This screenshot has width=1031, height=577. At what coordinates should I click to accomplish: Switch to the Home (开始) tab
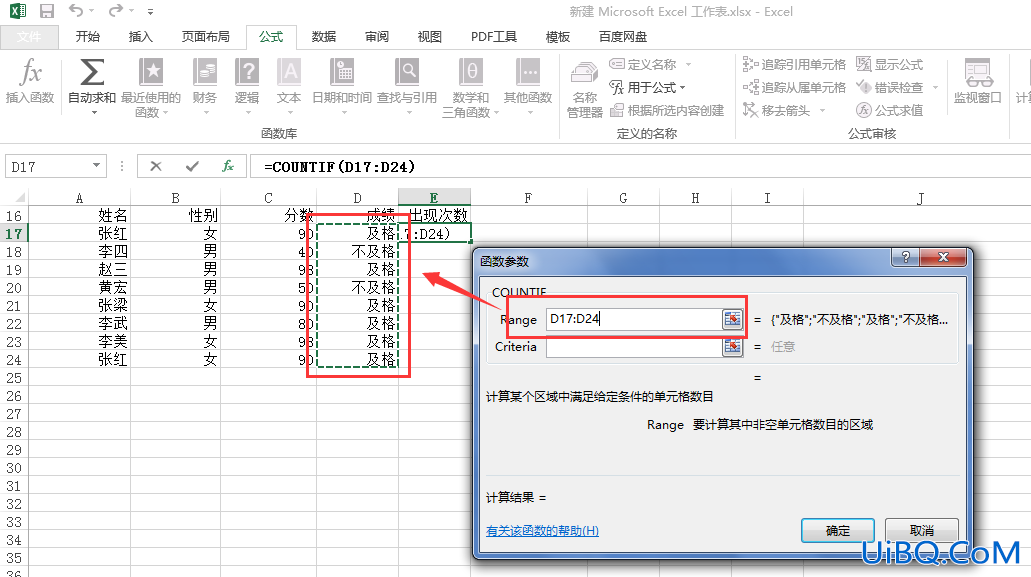click(x=87, y=37)
